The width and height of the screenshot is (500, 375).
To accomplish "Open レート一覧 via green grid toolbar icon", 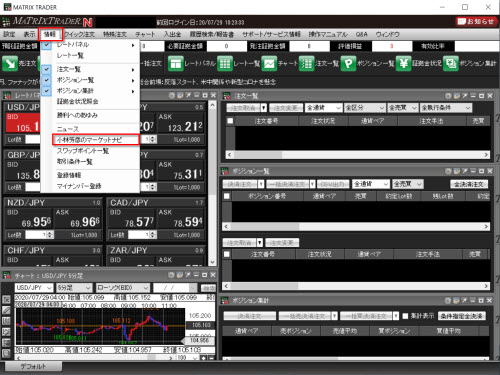I will pos(225,63).
